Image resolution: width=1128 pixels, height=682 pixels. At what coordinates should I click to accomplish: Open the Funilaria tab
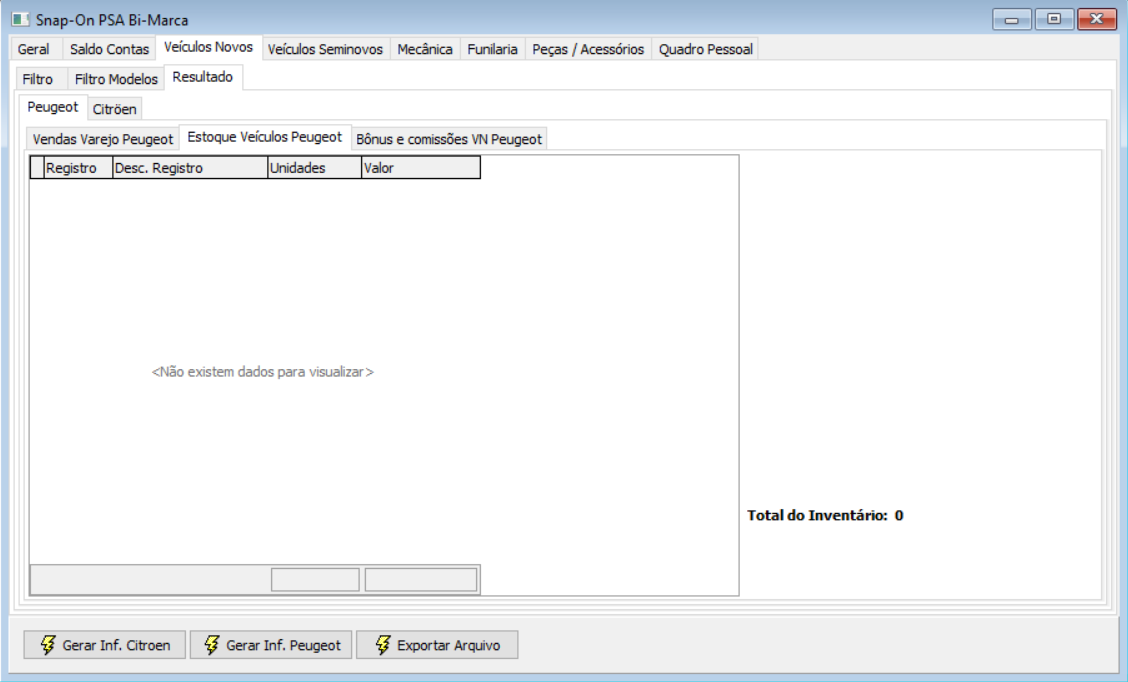point(493,49)
